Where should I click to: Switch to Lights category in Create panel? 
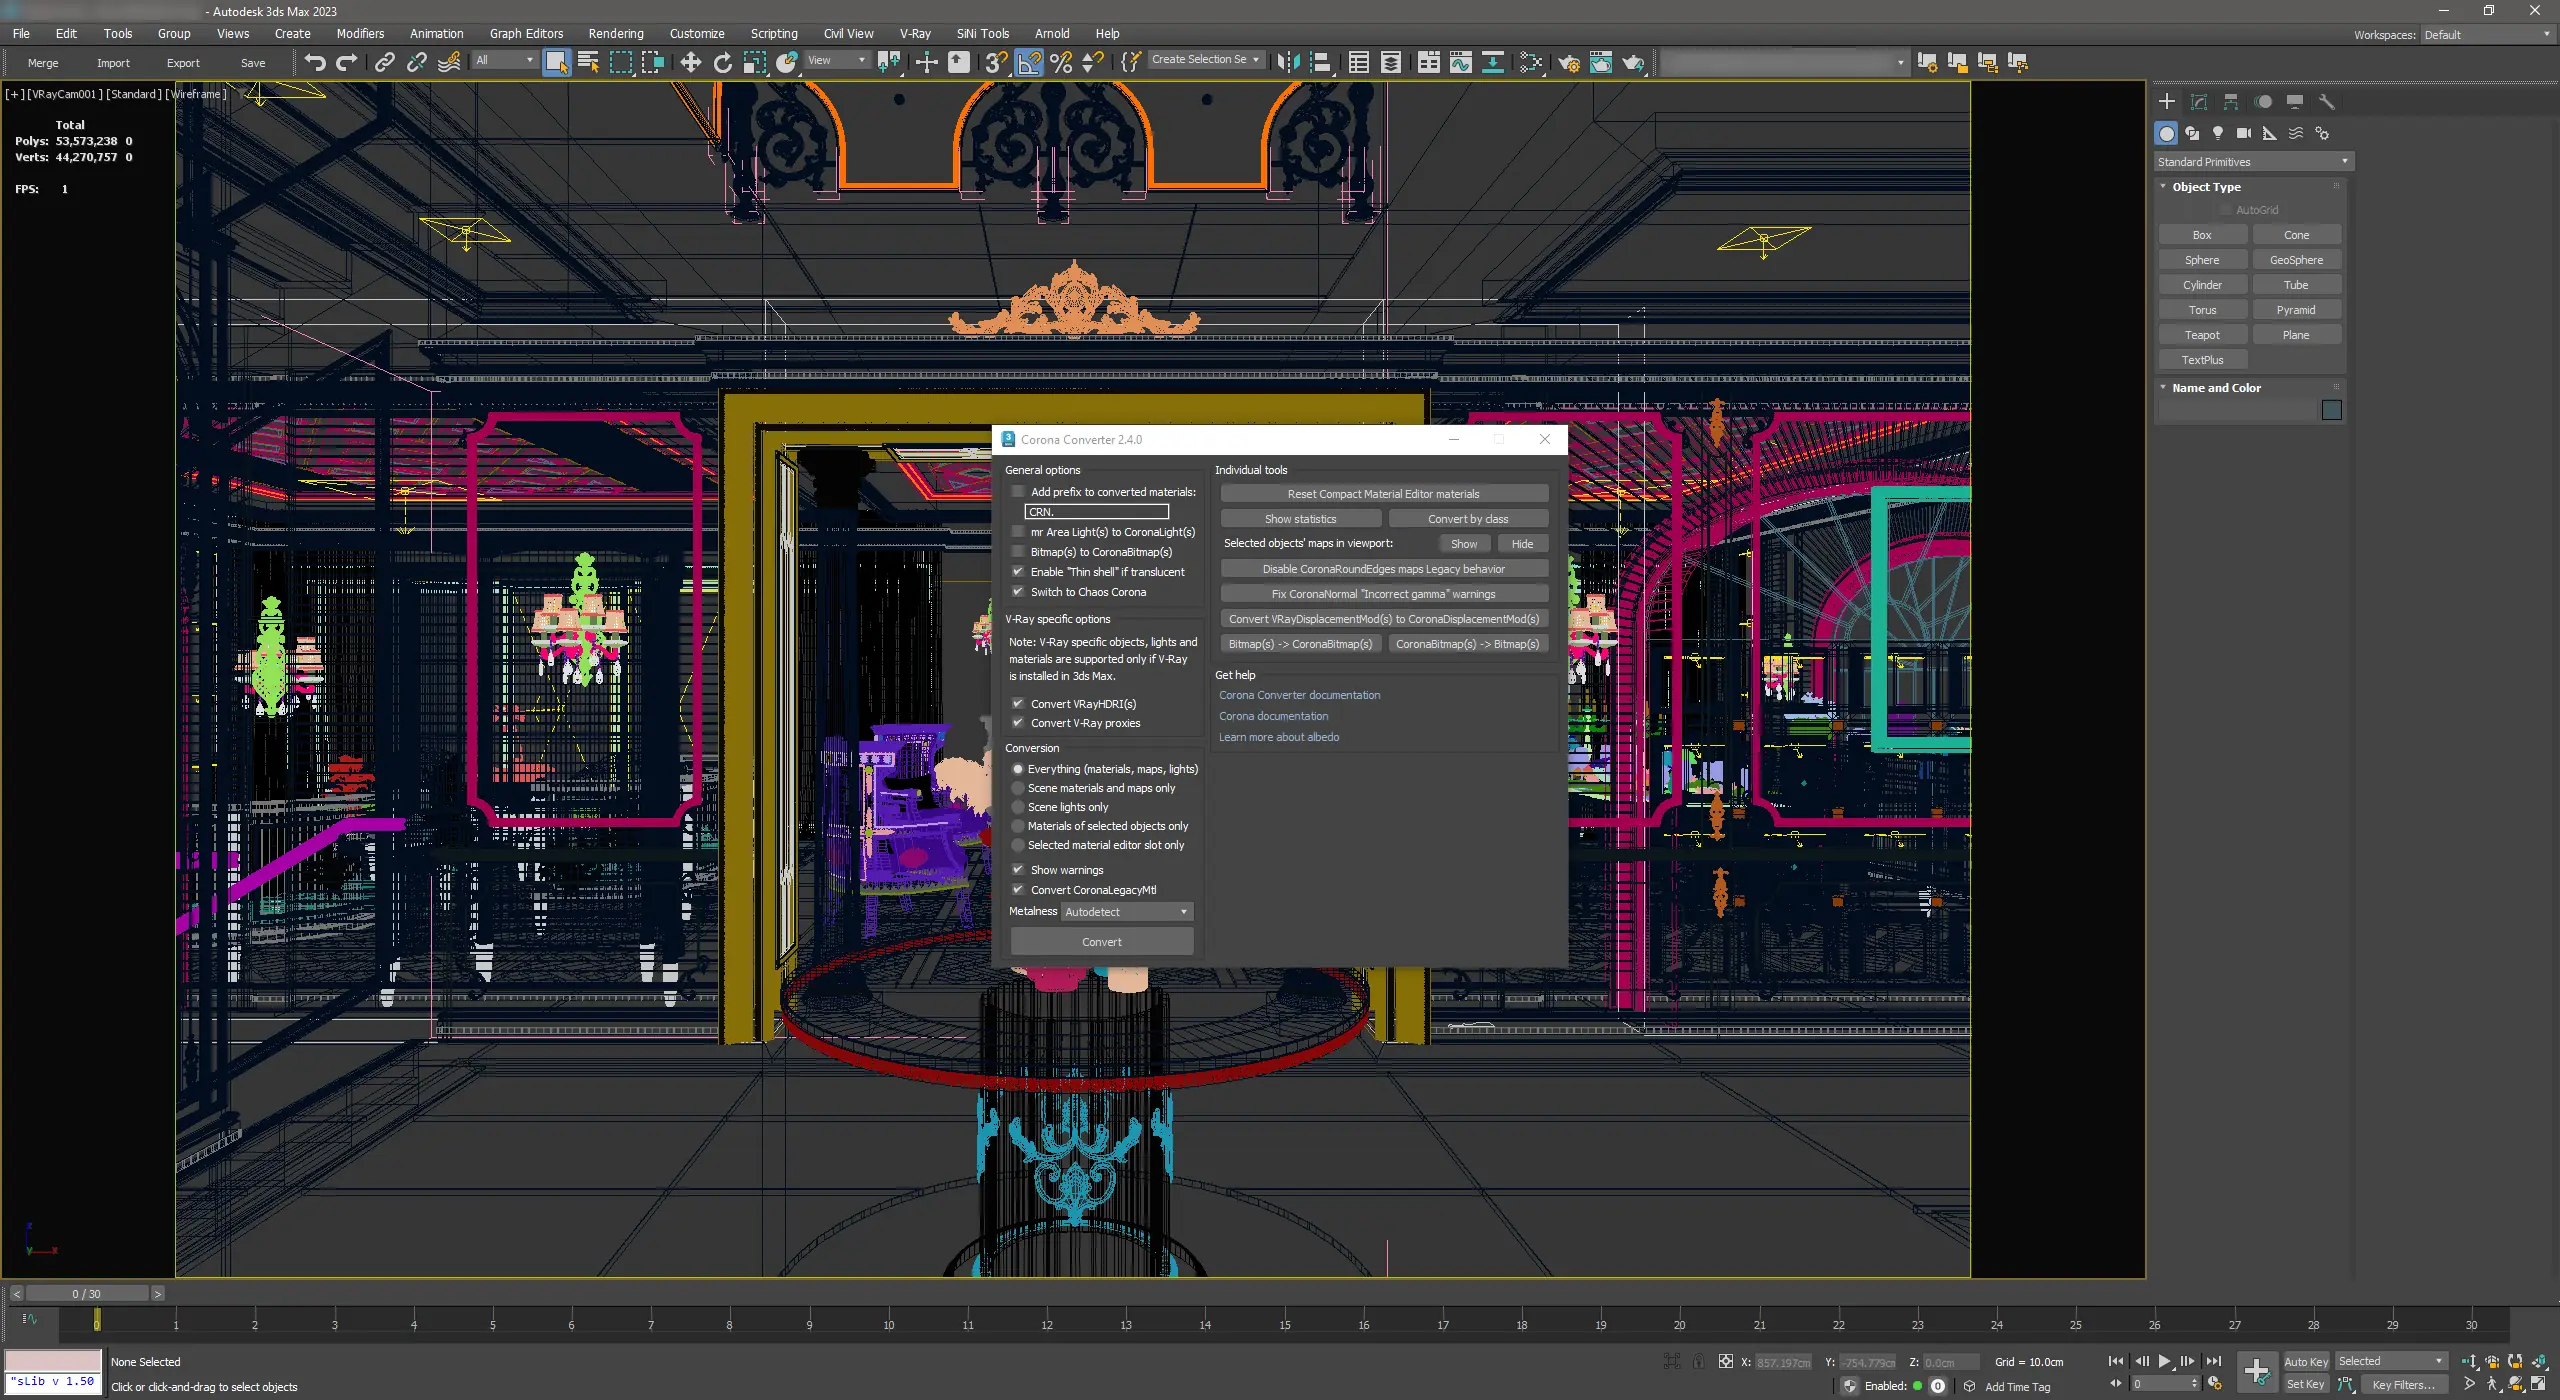click(2218, 133)
